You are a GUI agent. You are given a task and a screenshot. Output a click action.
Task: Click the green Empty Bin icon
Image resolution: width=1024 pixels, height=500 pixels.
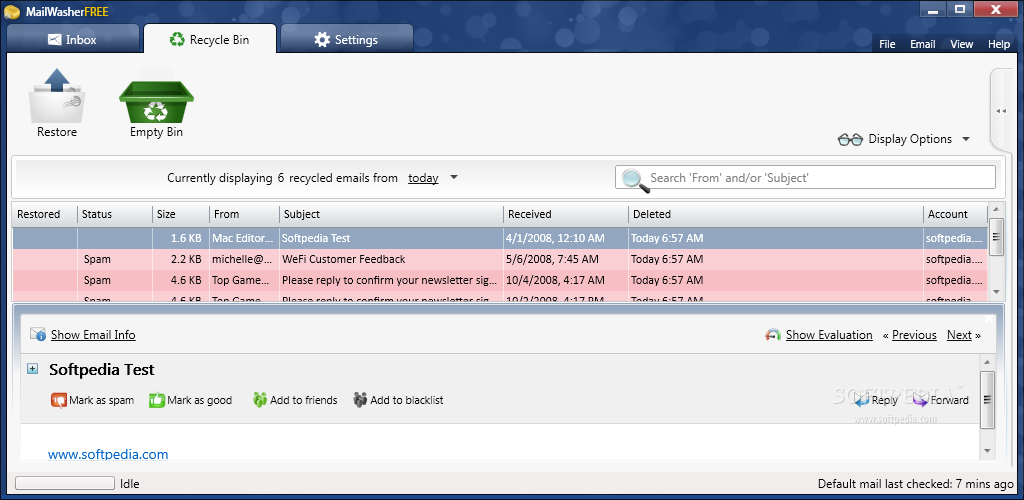[x=156, y=101]
